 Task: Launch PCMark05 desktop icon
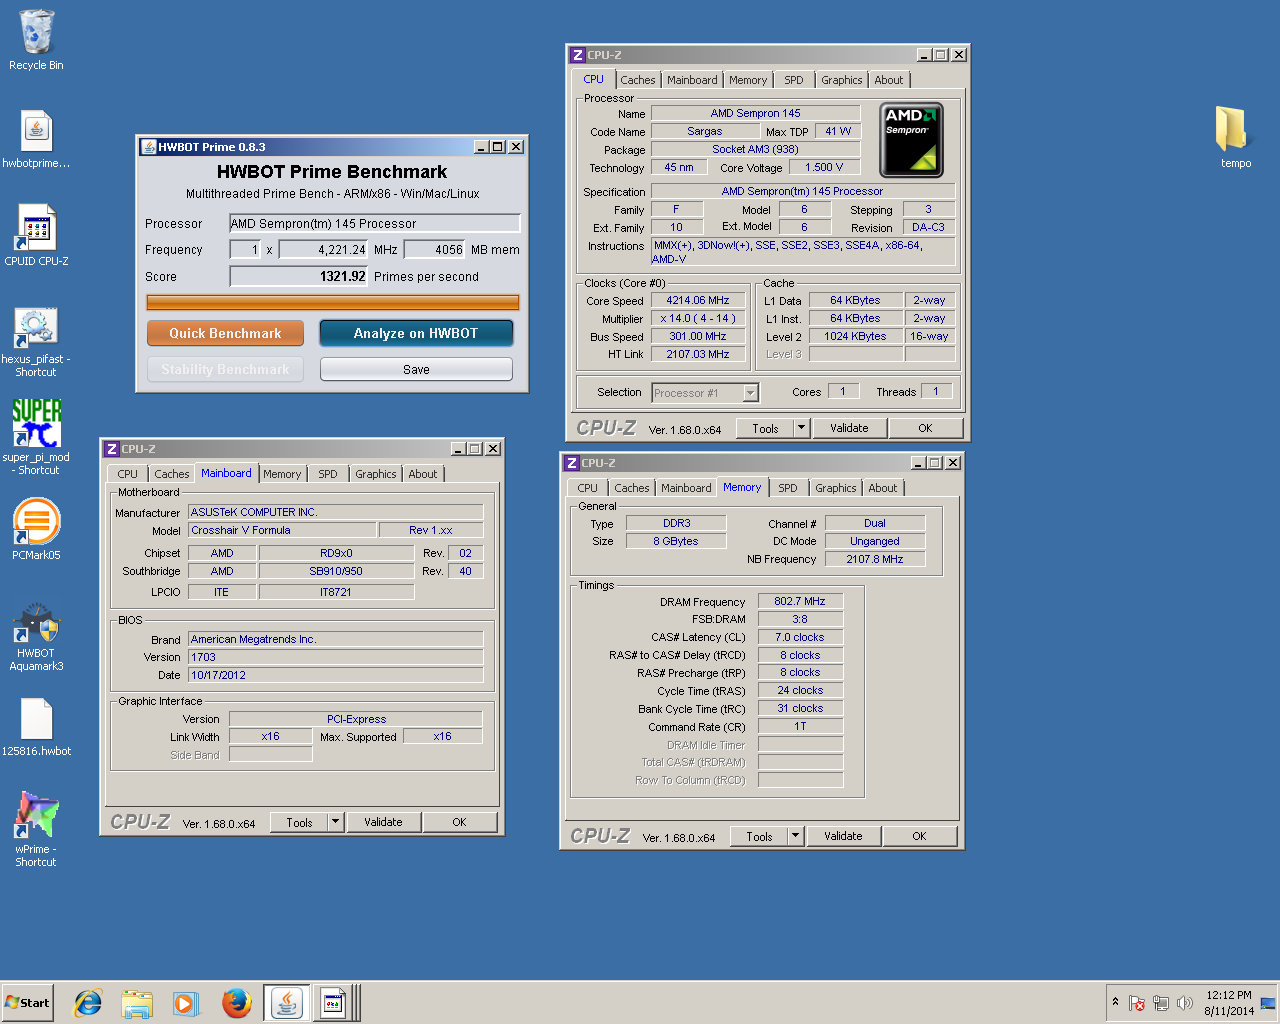pos(36,530)
